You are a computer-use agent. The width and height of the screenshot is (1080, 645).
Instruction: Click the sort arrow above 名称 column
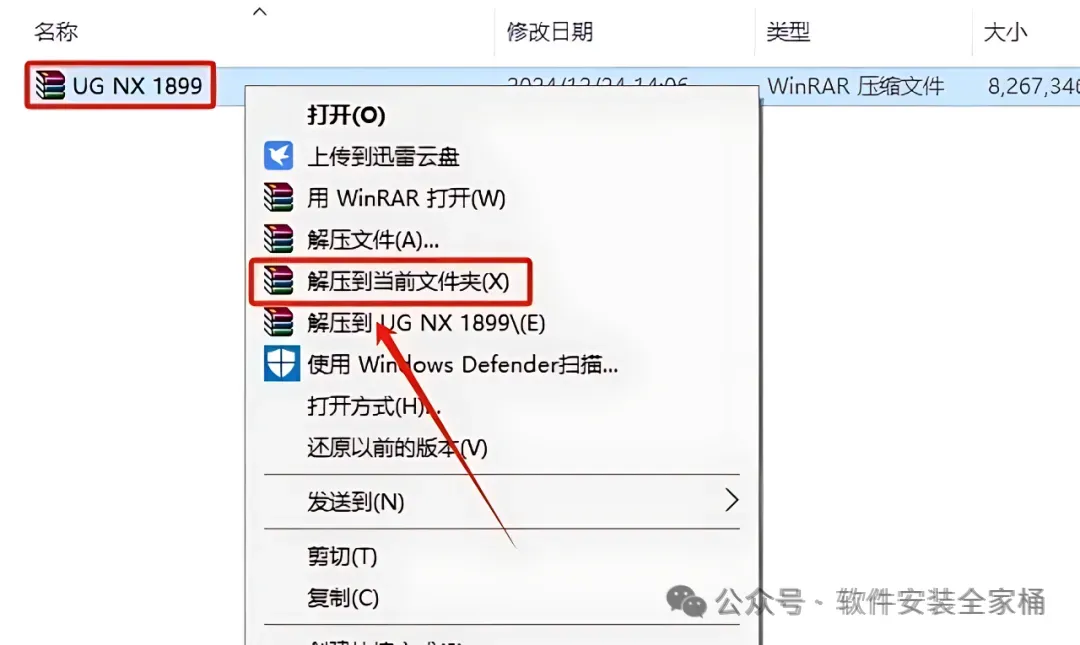click(260, 12)
